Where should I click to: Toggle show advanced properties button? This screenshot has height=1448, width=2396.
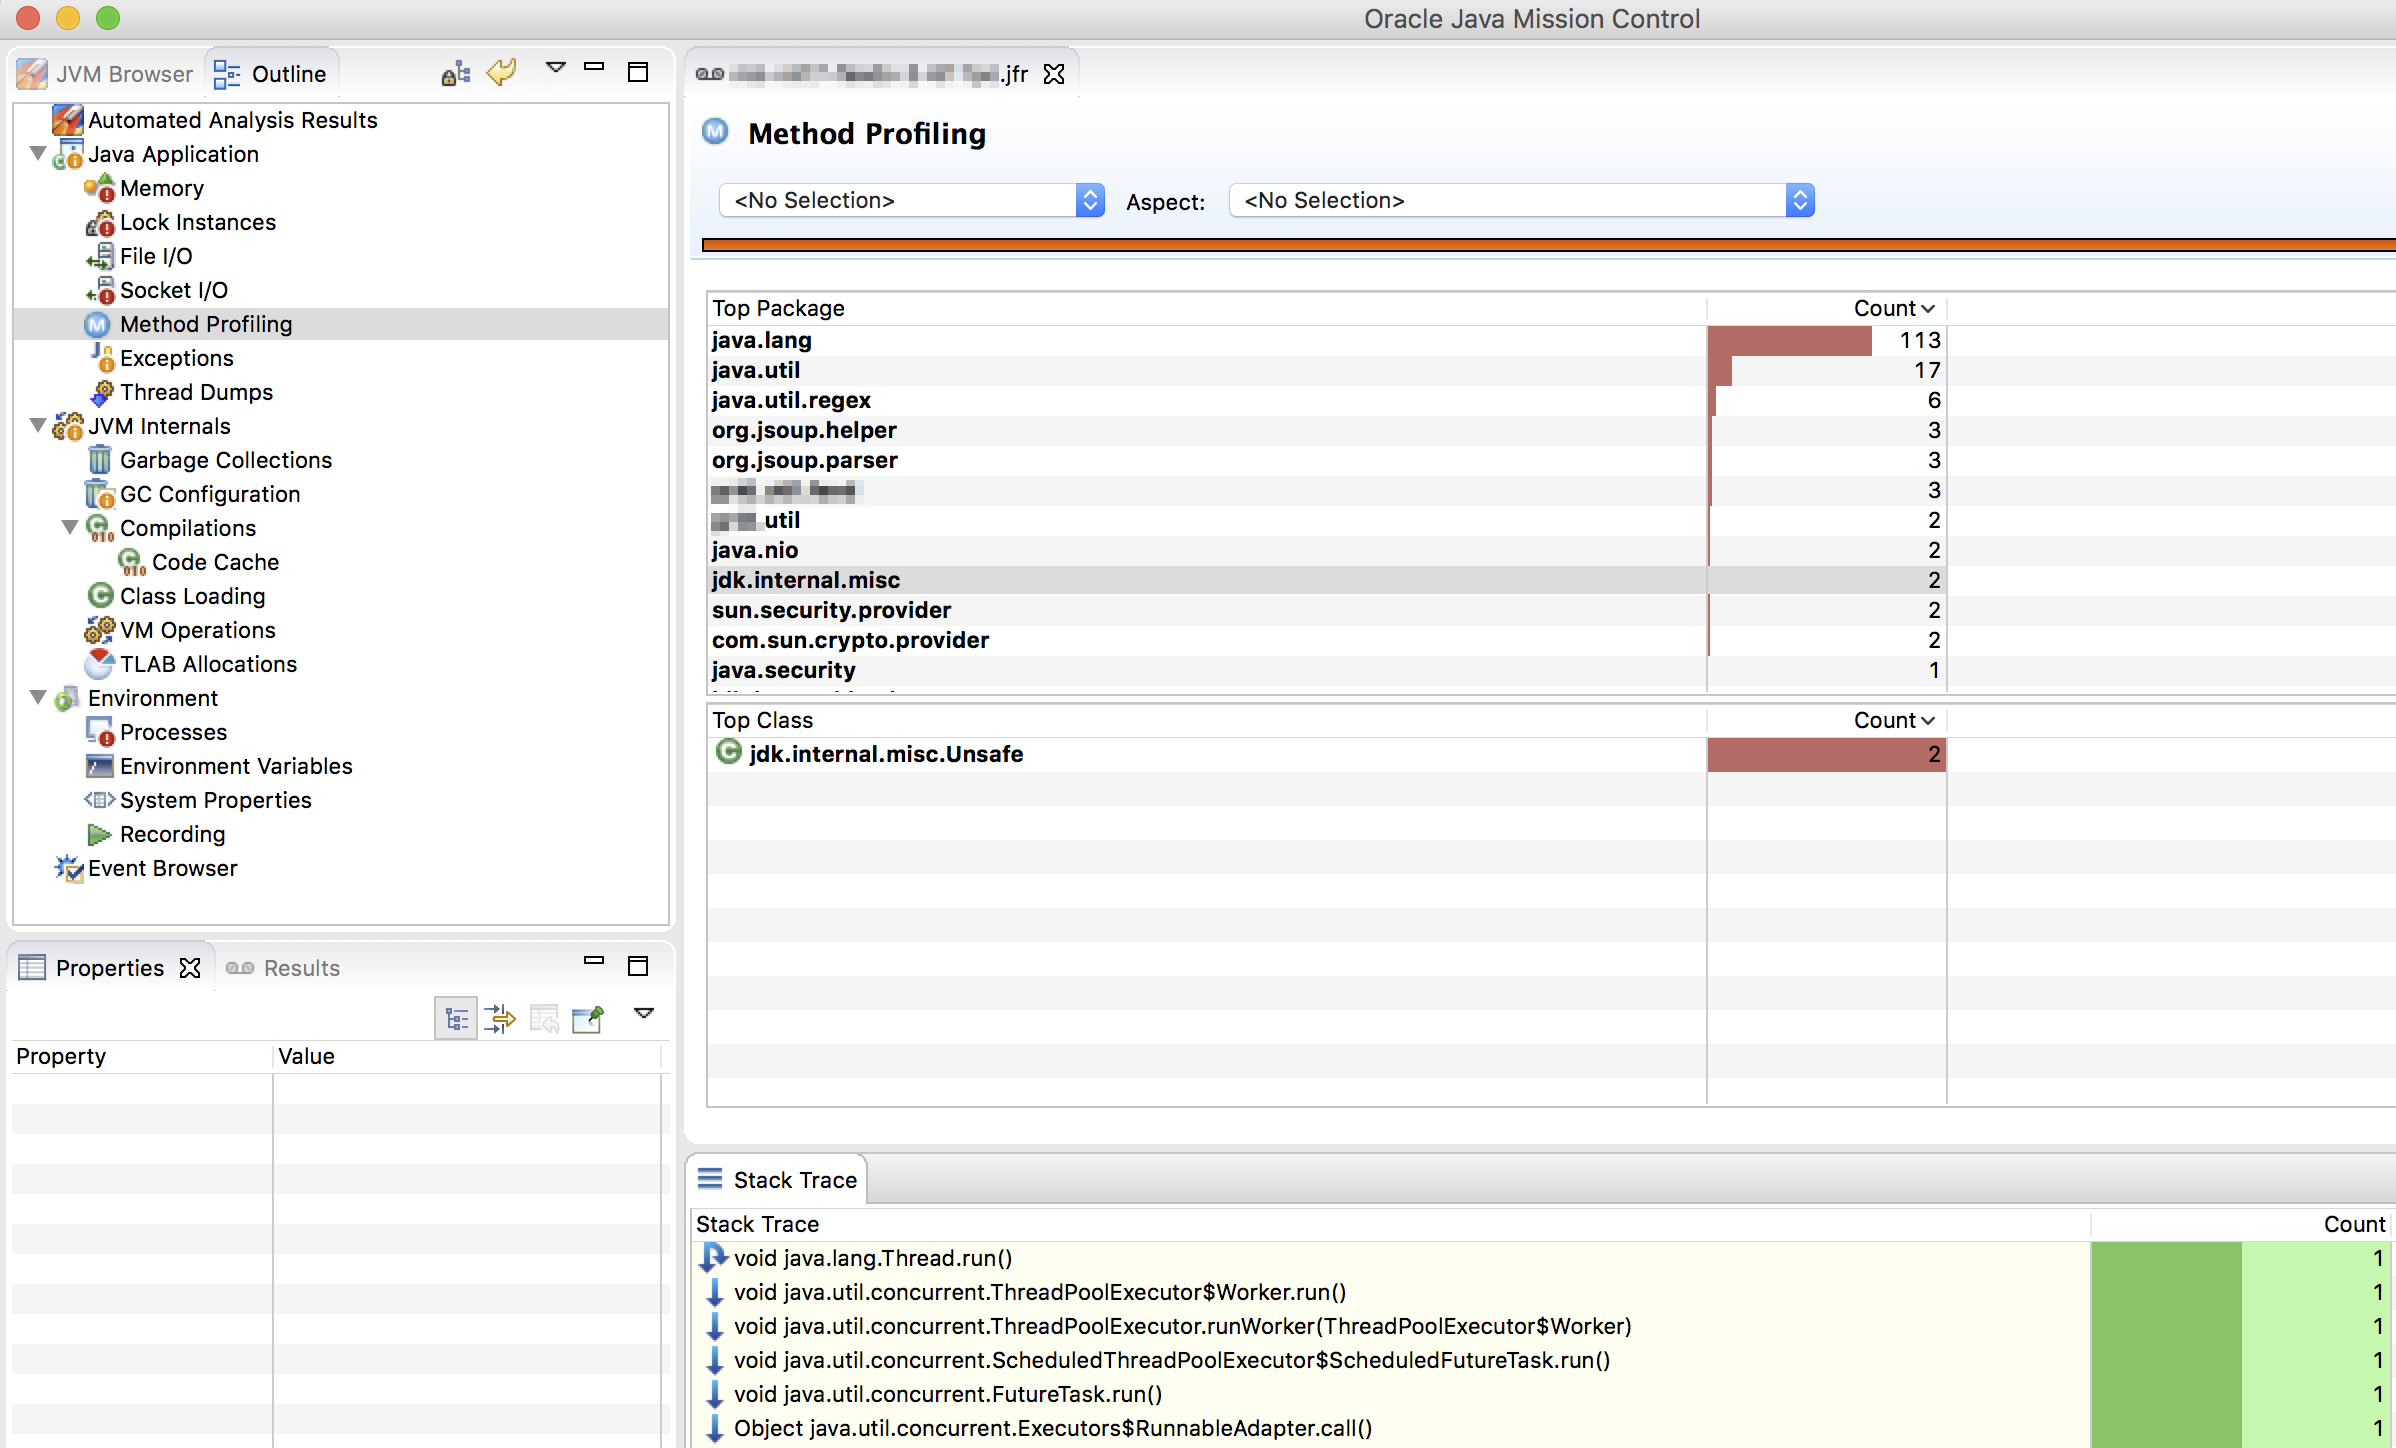[500, 1019]
